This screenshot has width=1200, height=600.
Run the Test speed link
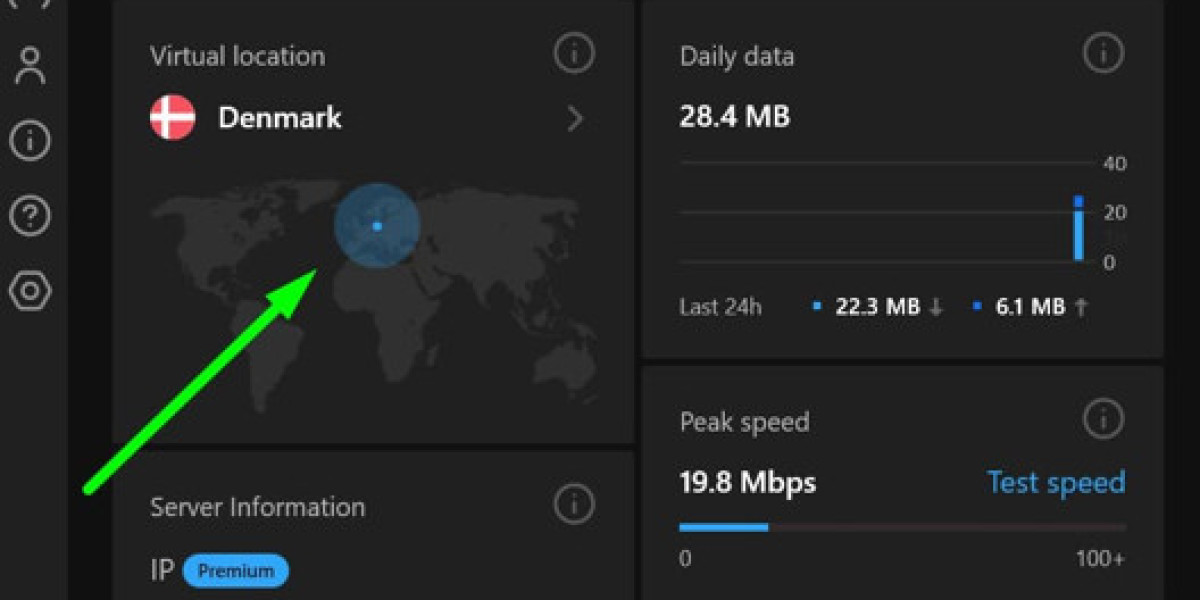click(x=1056, y=483)
